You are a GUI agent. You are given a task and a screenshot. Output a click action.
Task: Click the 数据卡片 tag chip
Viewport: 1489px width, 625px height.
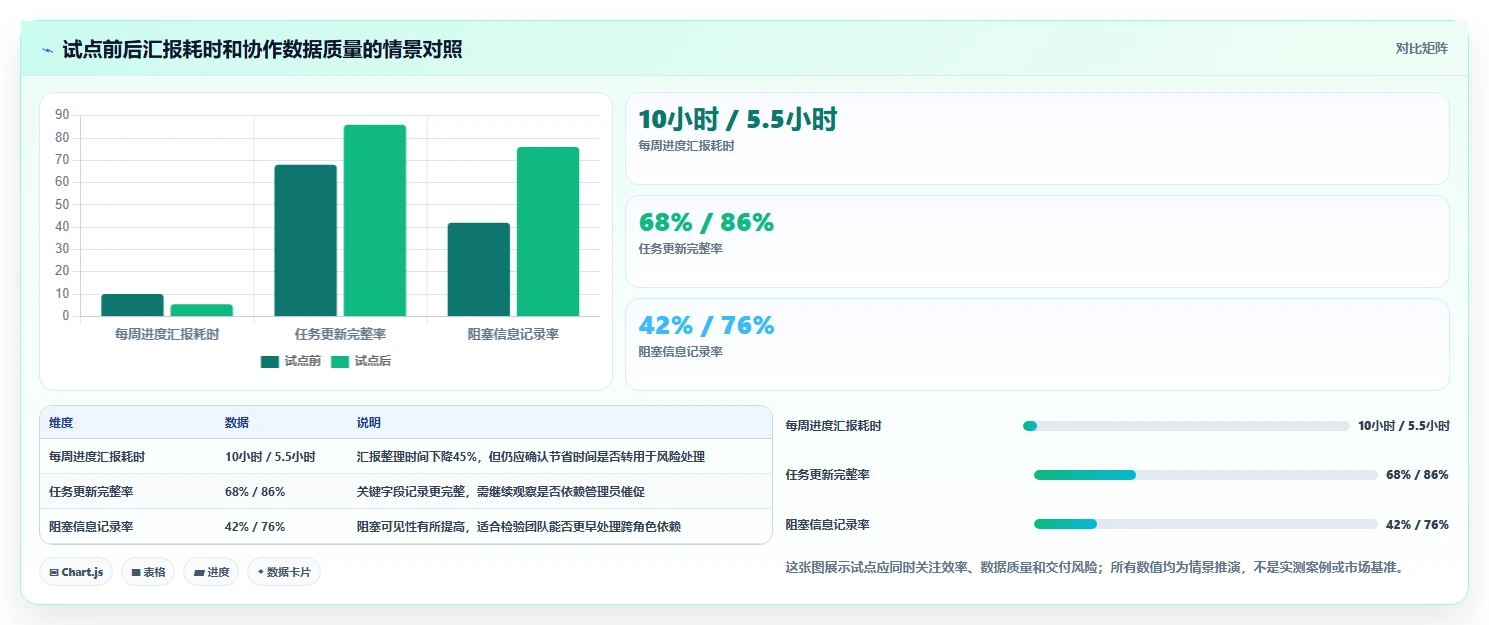[x=284, y=572]
